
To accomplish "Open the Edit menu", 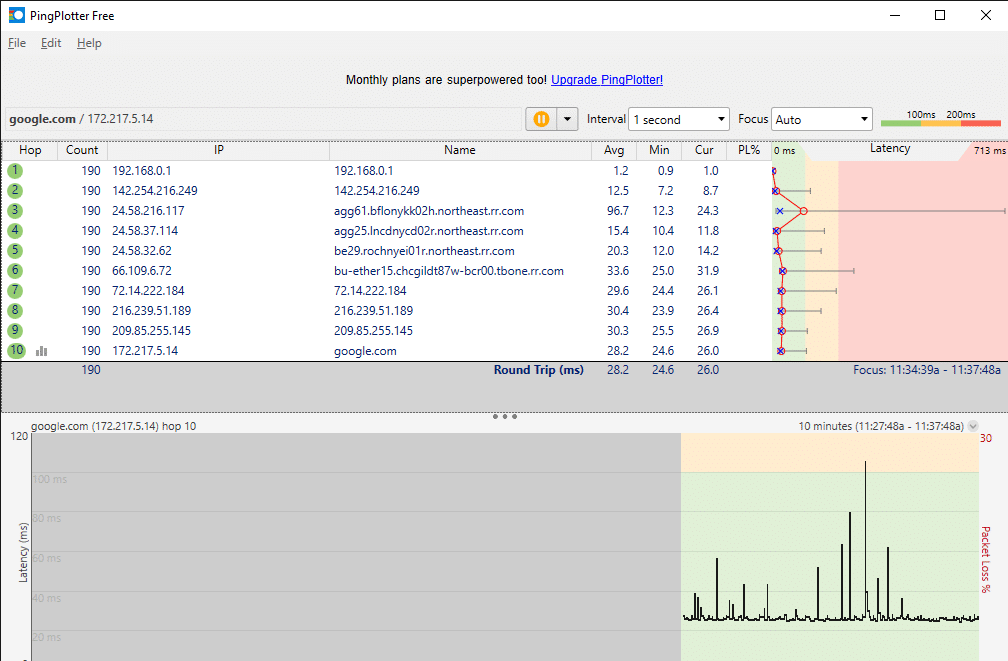I will point(50,43).
